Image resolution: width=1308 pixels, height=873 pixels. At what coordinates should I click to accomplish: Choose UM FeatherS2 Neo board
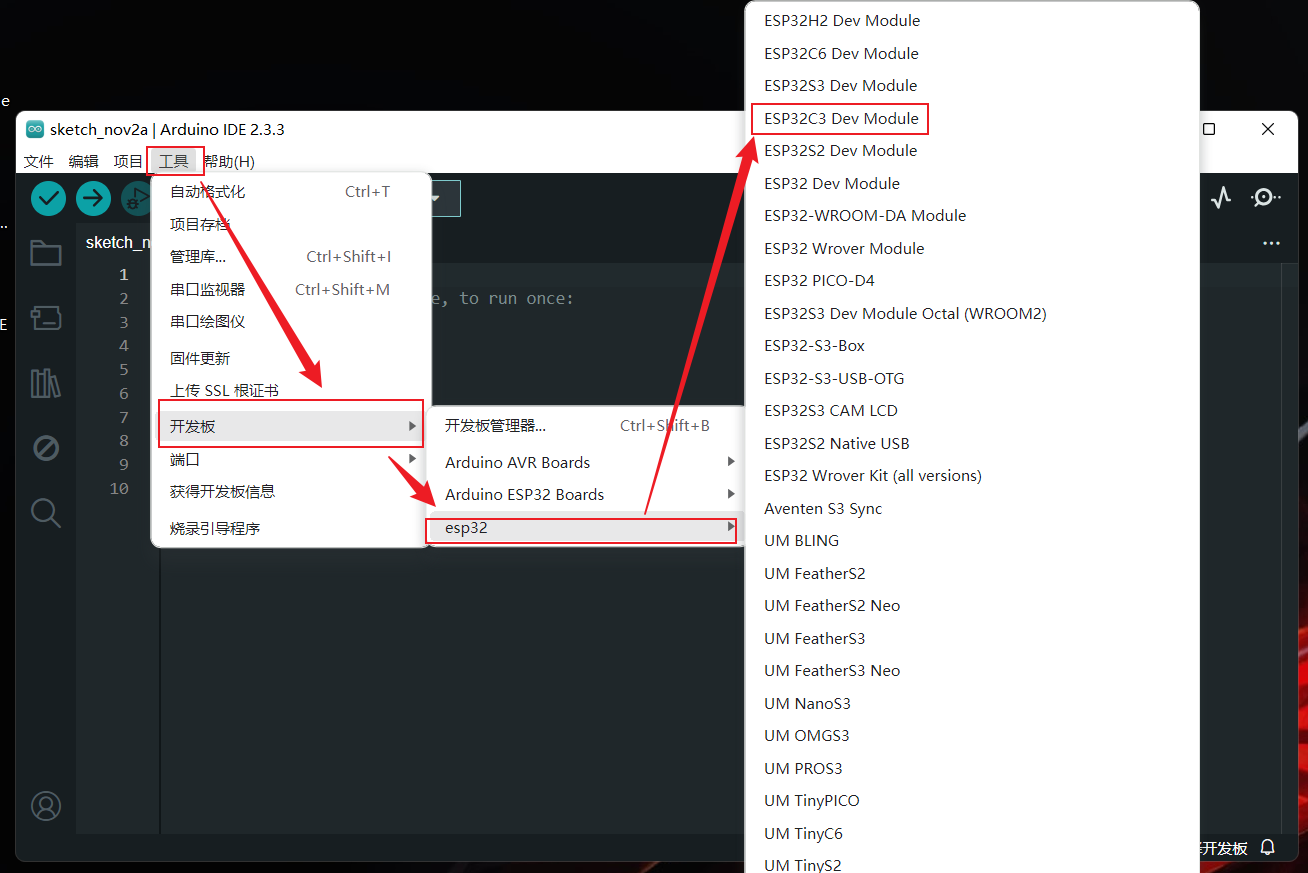[x=832, y=605]
